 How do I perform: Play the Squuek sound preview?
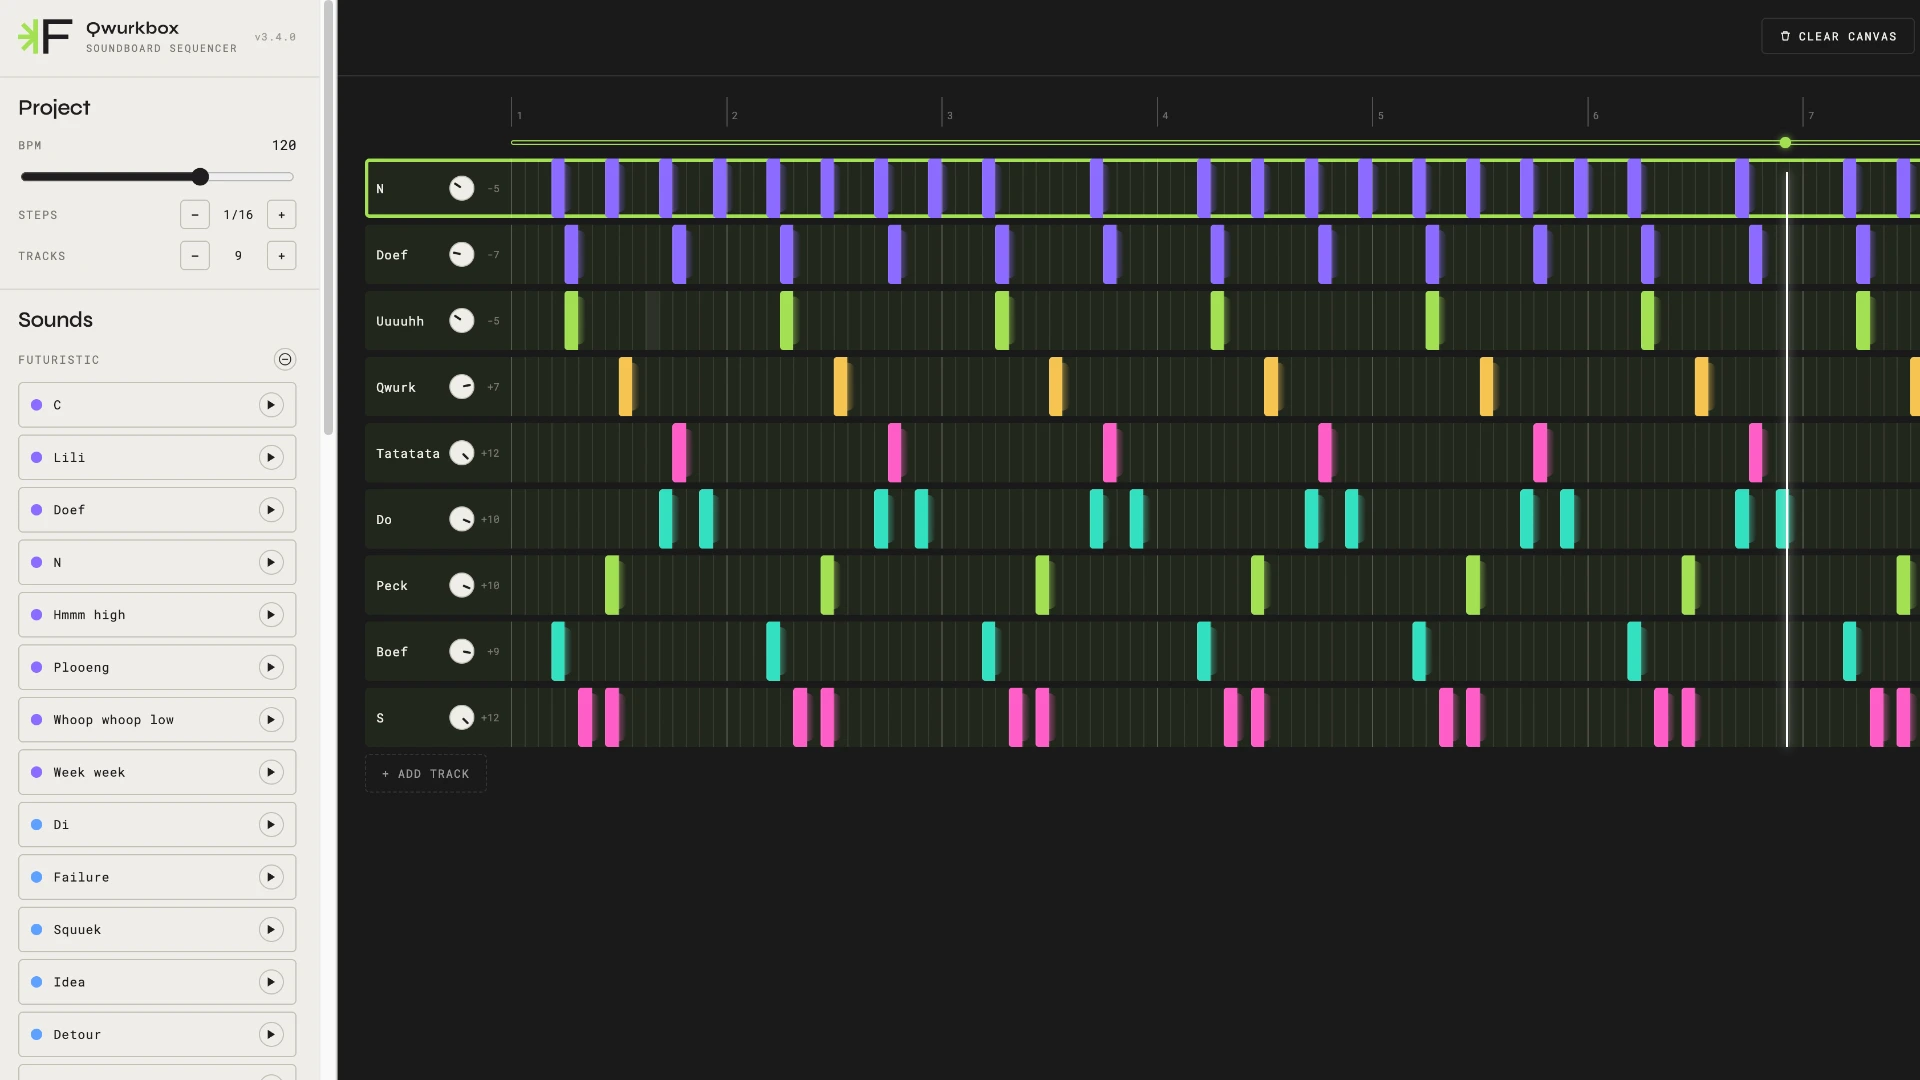coord(271,930)
